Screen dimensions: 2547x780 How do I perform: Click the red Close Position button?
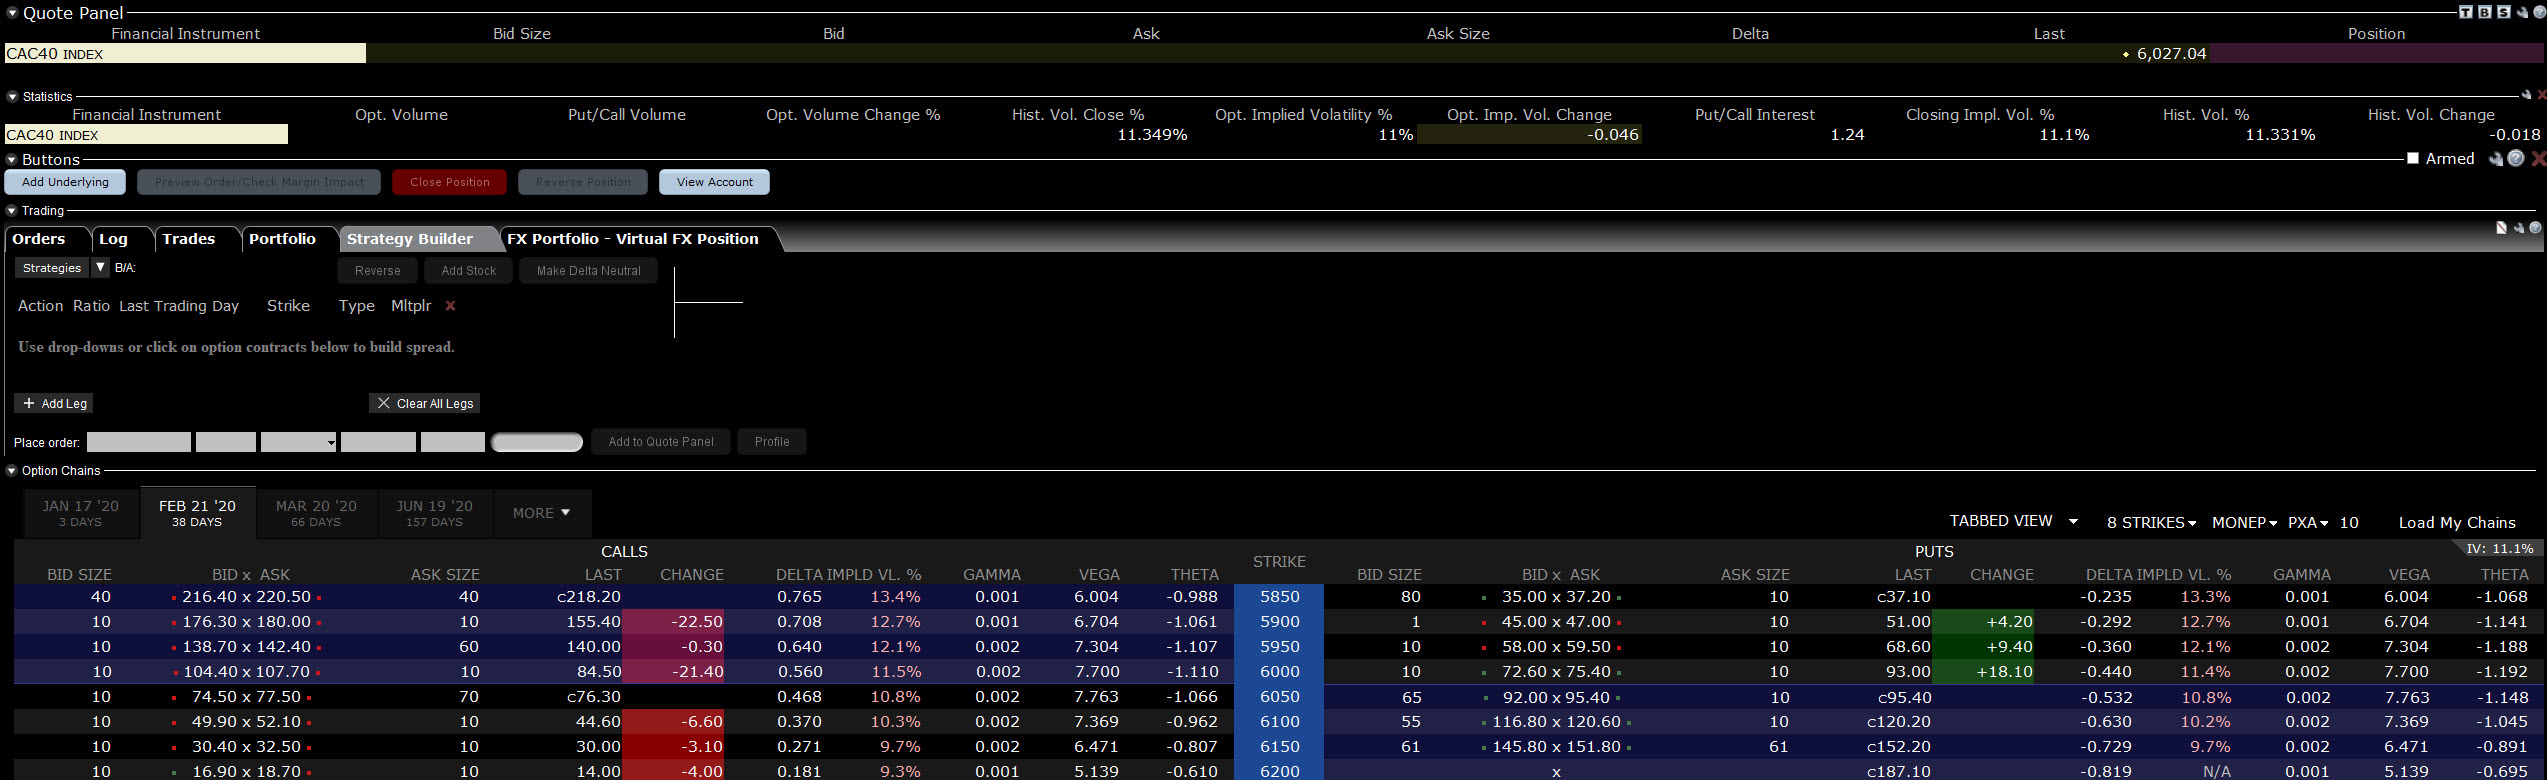pos(450,182)
